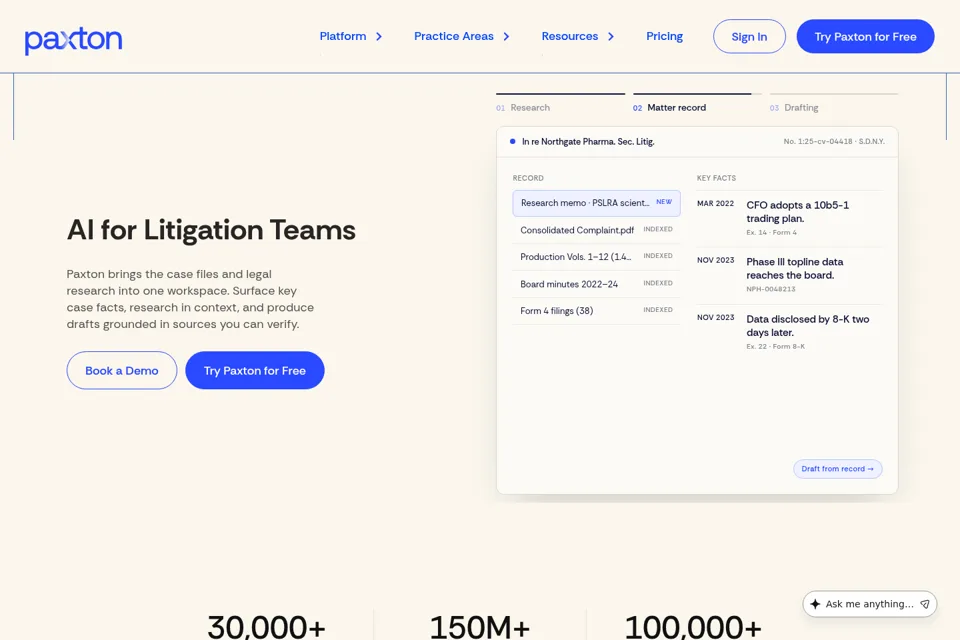Click the send arrow icon in chat widget

[924, 604]
